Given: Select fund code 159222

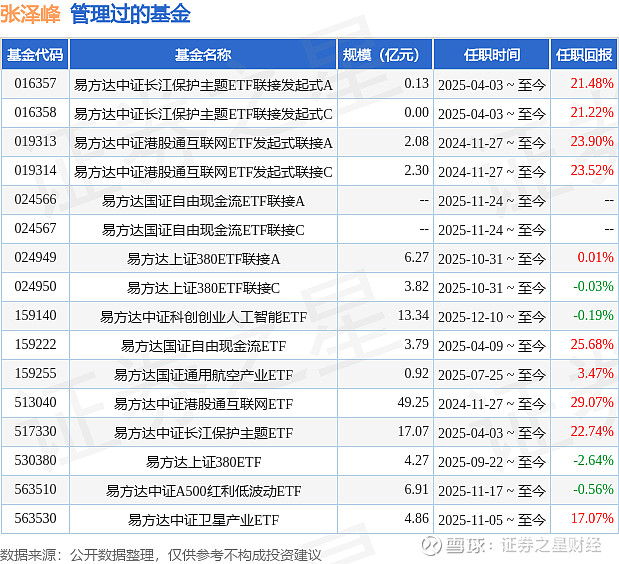Looking at the screenshot, I should [35, 345].
